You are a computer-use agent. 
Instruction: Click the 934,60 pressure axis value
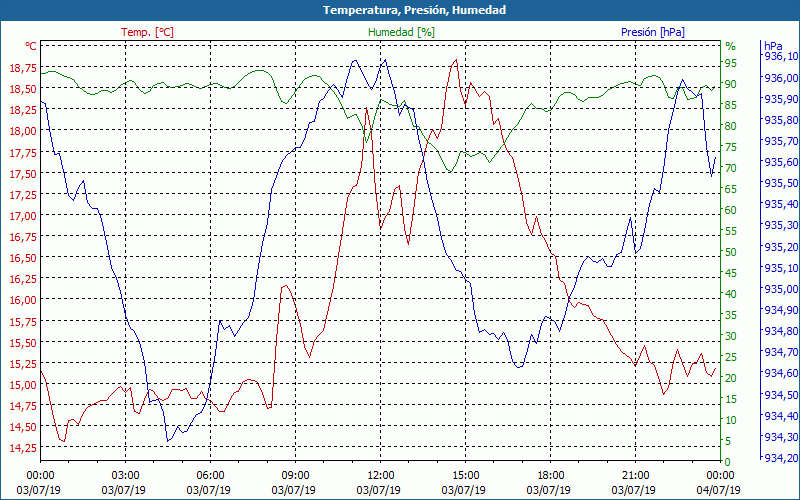tap(782, 373)
